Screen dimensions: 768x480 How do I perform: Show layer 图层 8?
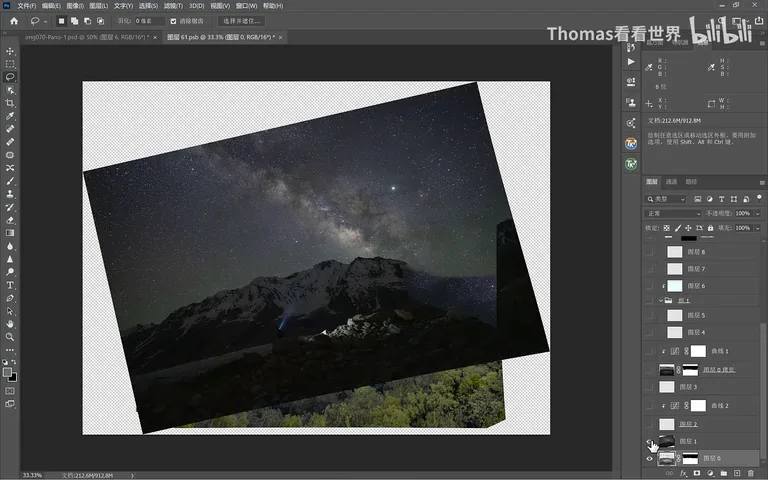[649, 252]
